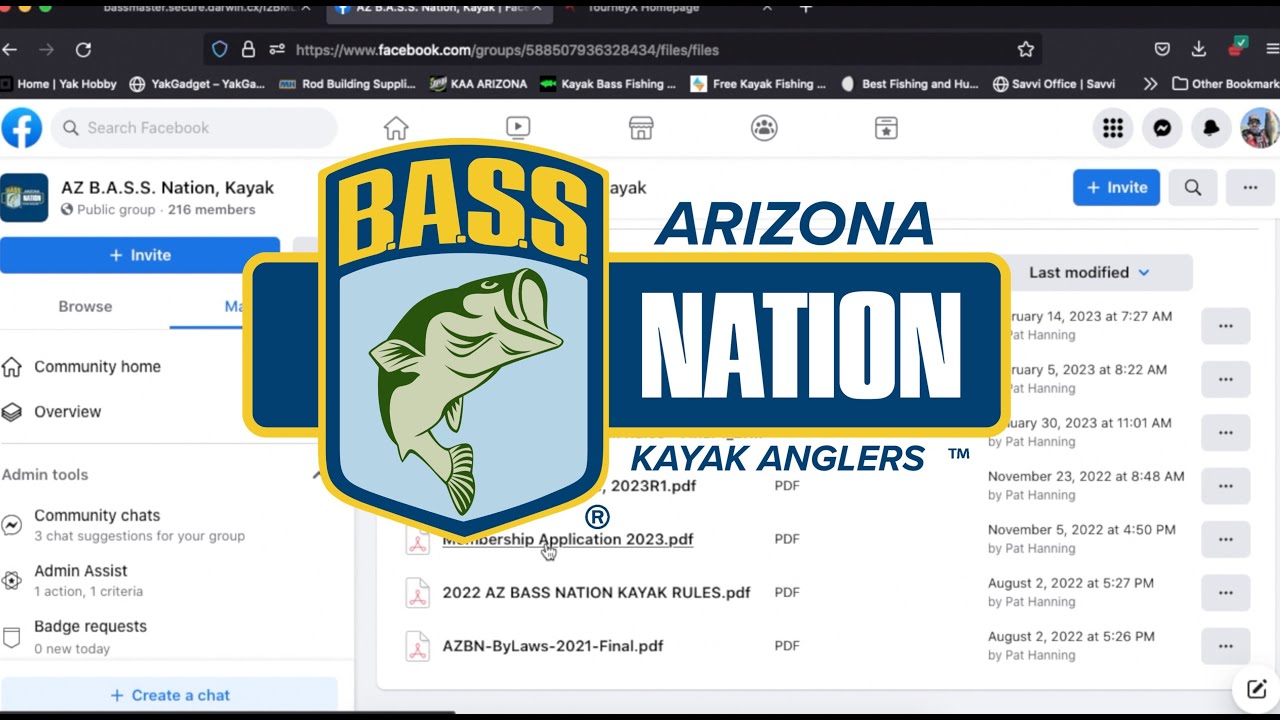1280x720 pixels.
Task: Bookmark page with the star icon
Action: coord(1025,49)
